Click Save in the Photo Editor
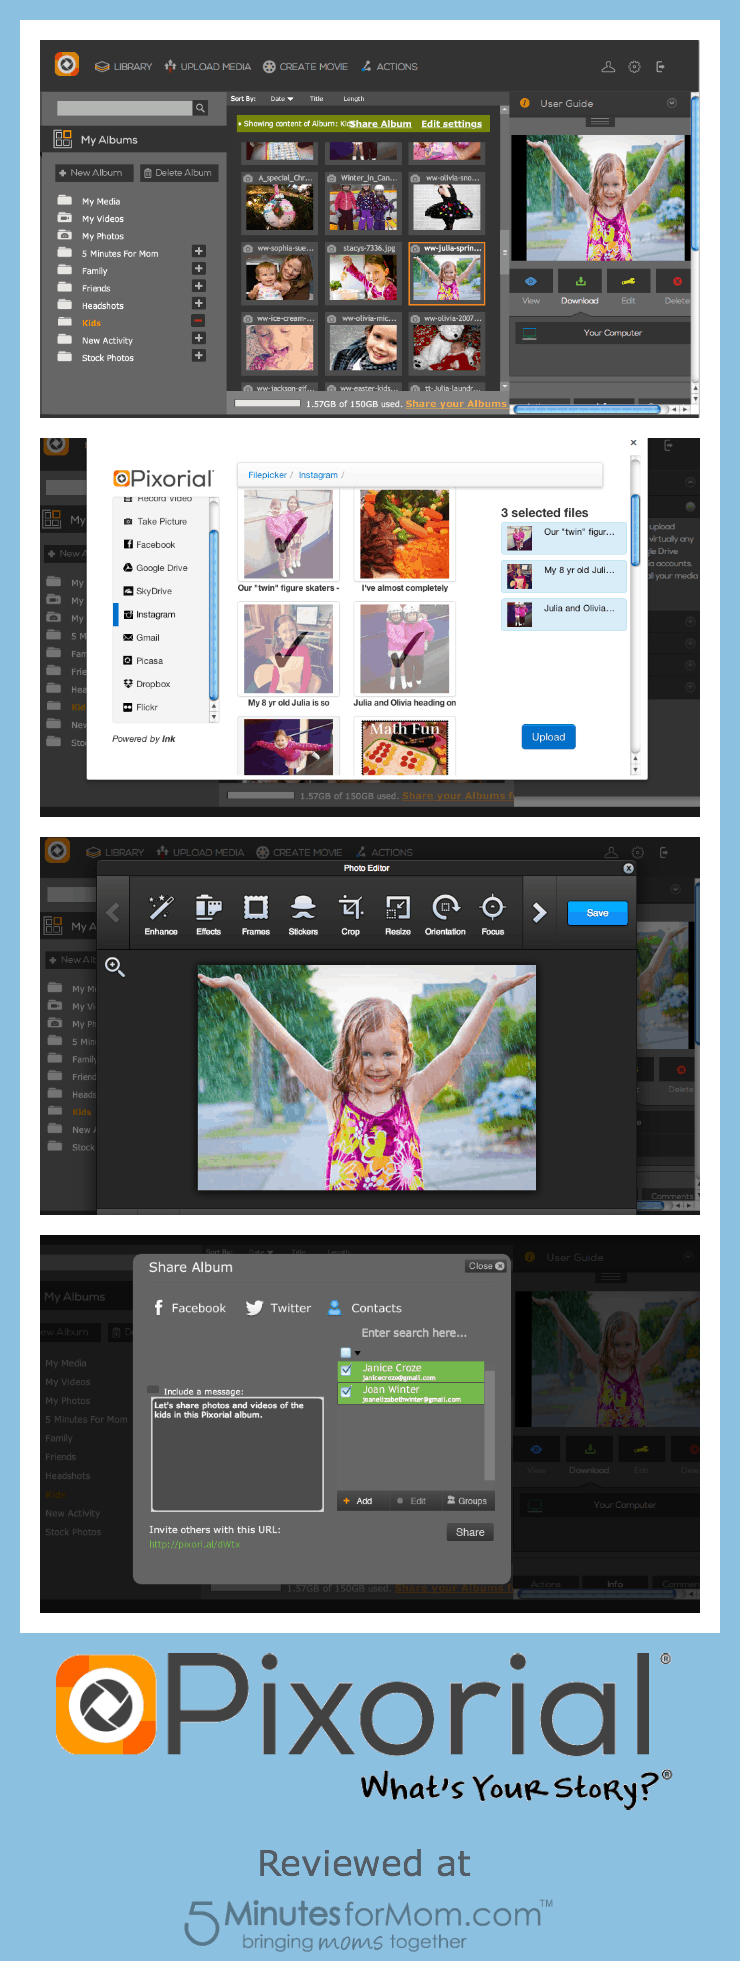The image size is (740, 1961). point(597,913)
